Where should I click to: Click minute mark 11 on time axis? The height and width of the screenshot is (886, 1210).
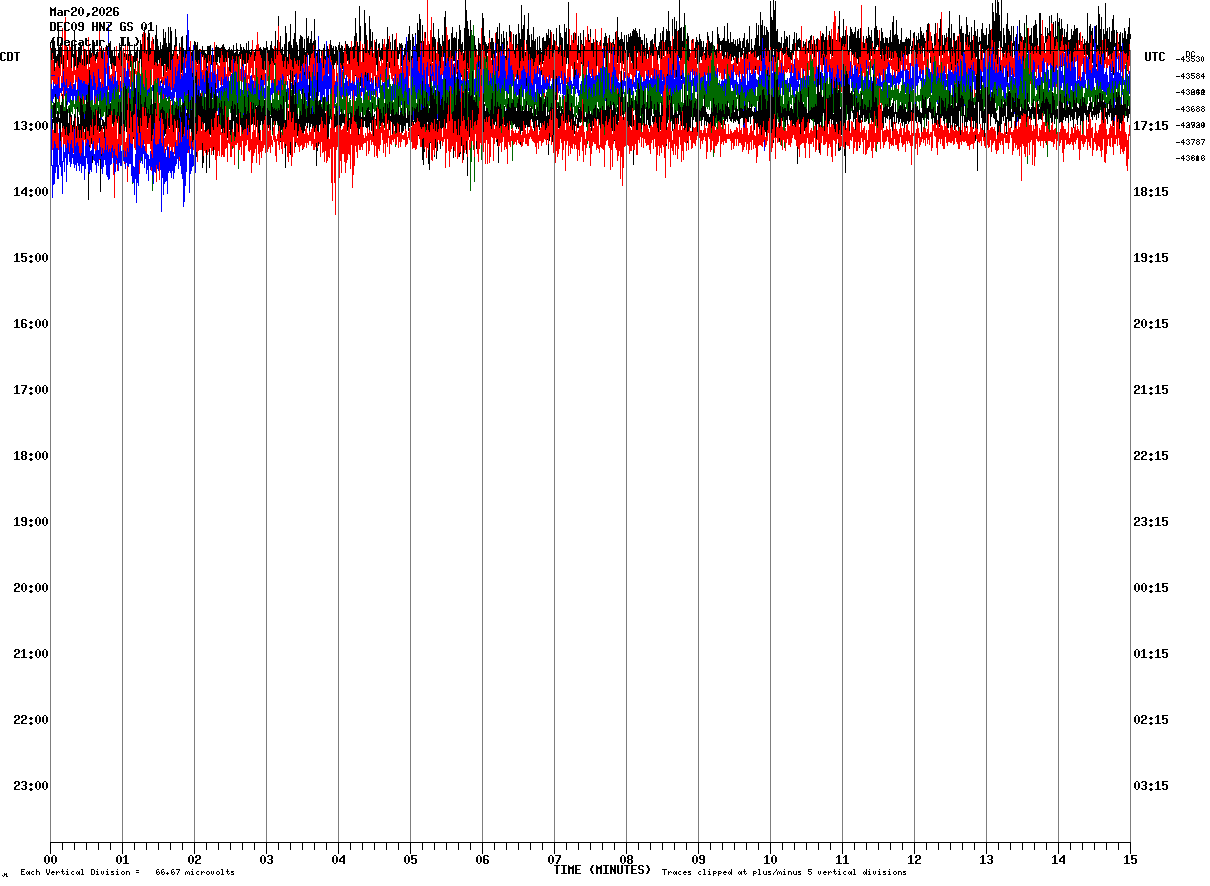pyautogui.click(x=842, y=860)
